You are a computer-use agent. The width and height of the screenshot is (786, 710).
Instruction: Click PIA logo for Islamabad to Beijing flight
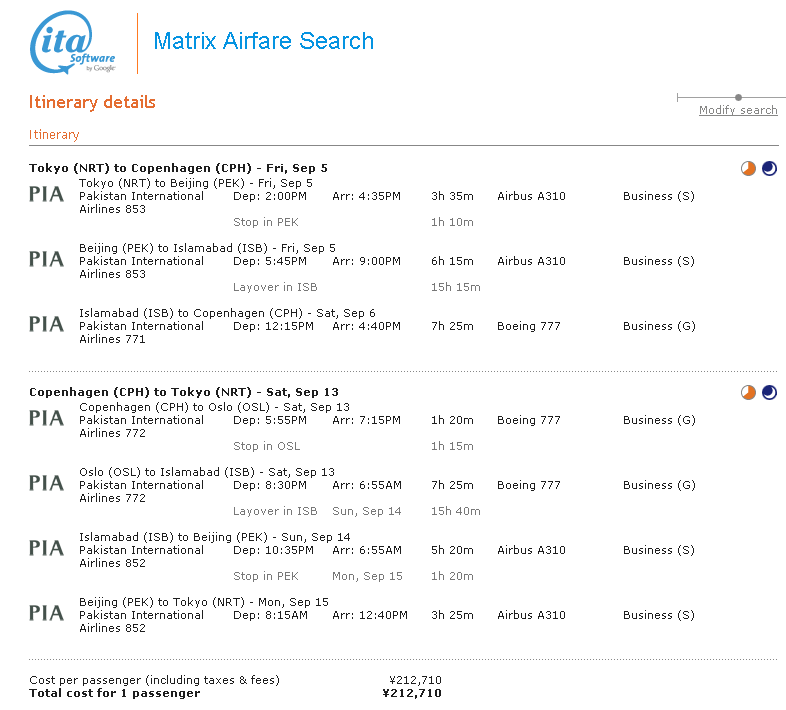[47, 548]
